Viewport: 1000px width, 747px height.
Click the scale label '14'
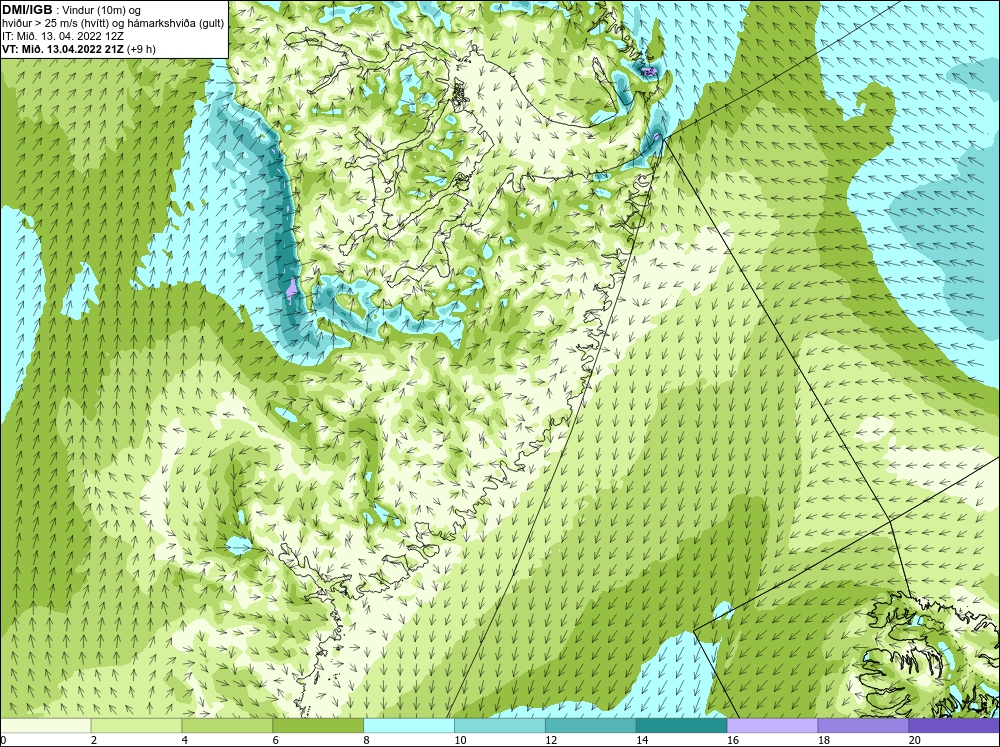coord(642,740)
